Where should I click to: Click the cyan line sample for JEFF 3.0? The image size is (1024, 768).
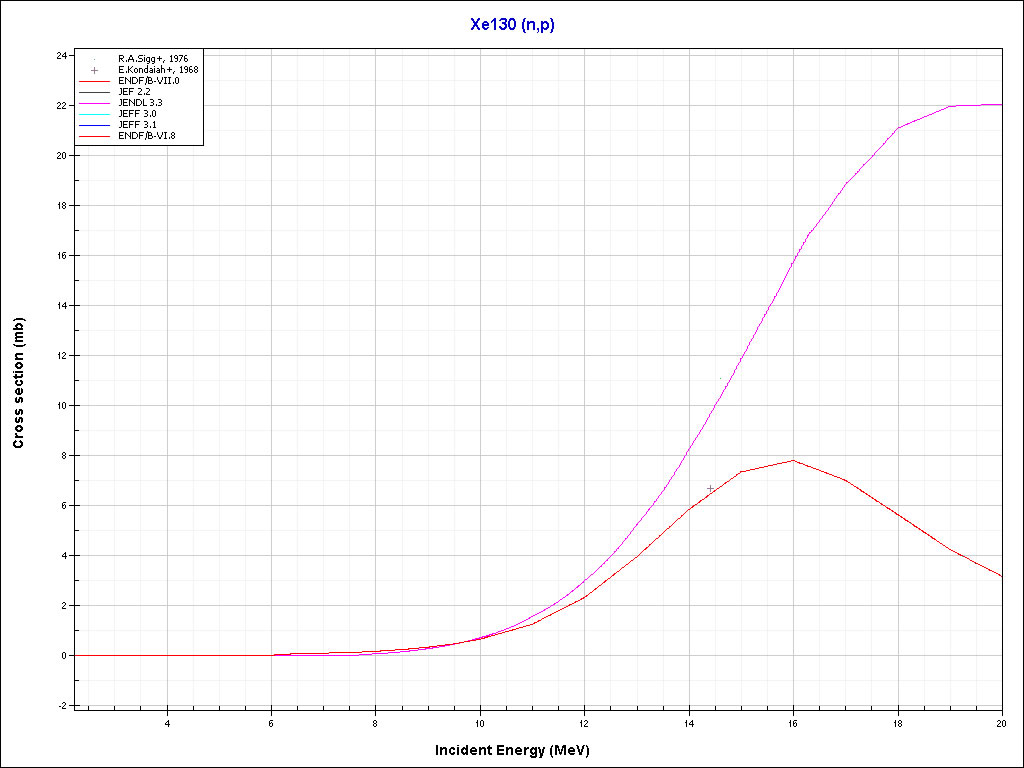[95, 114]
